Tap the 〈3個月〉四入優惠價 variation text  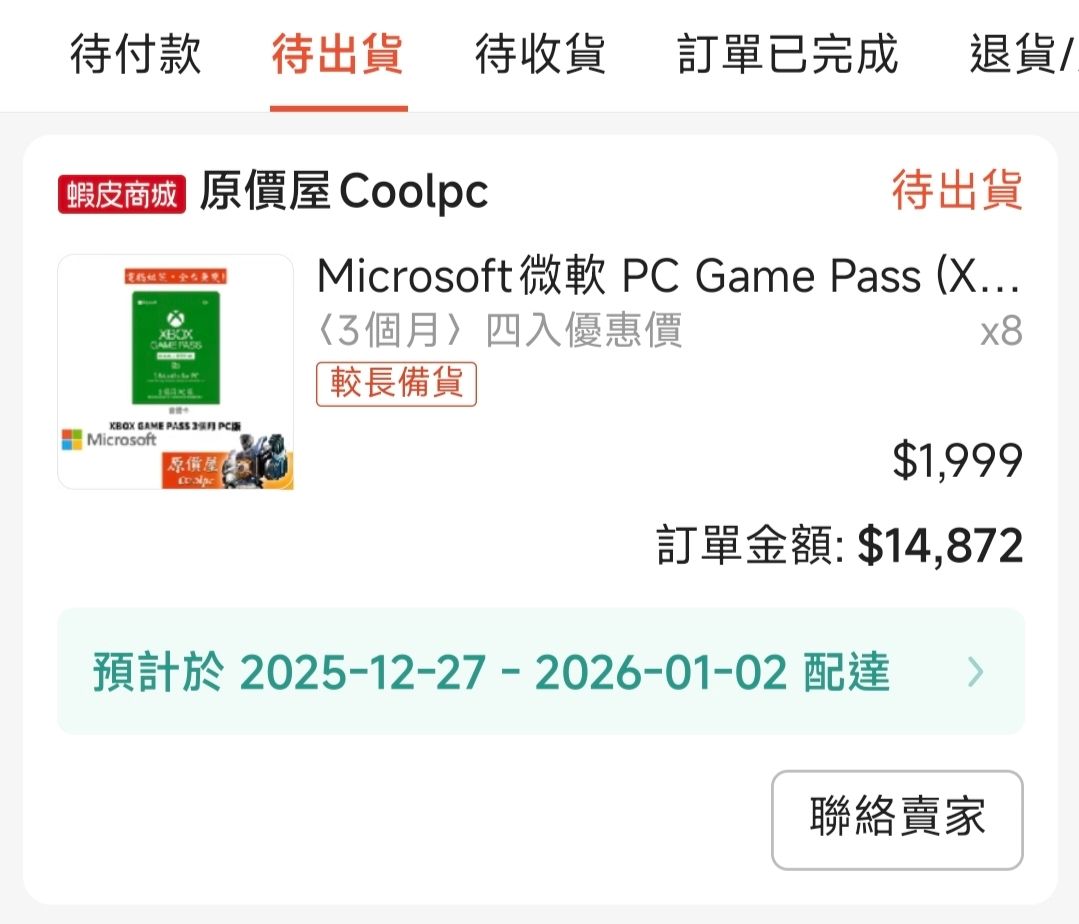pos(499,330)
